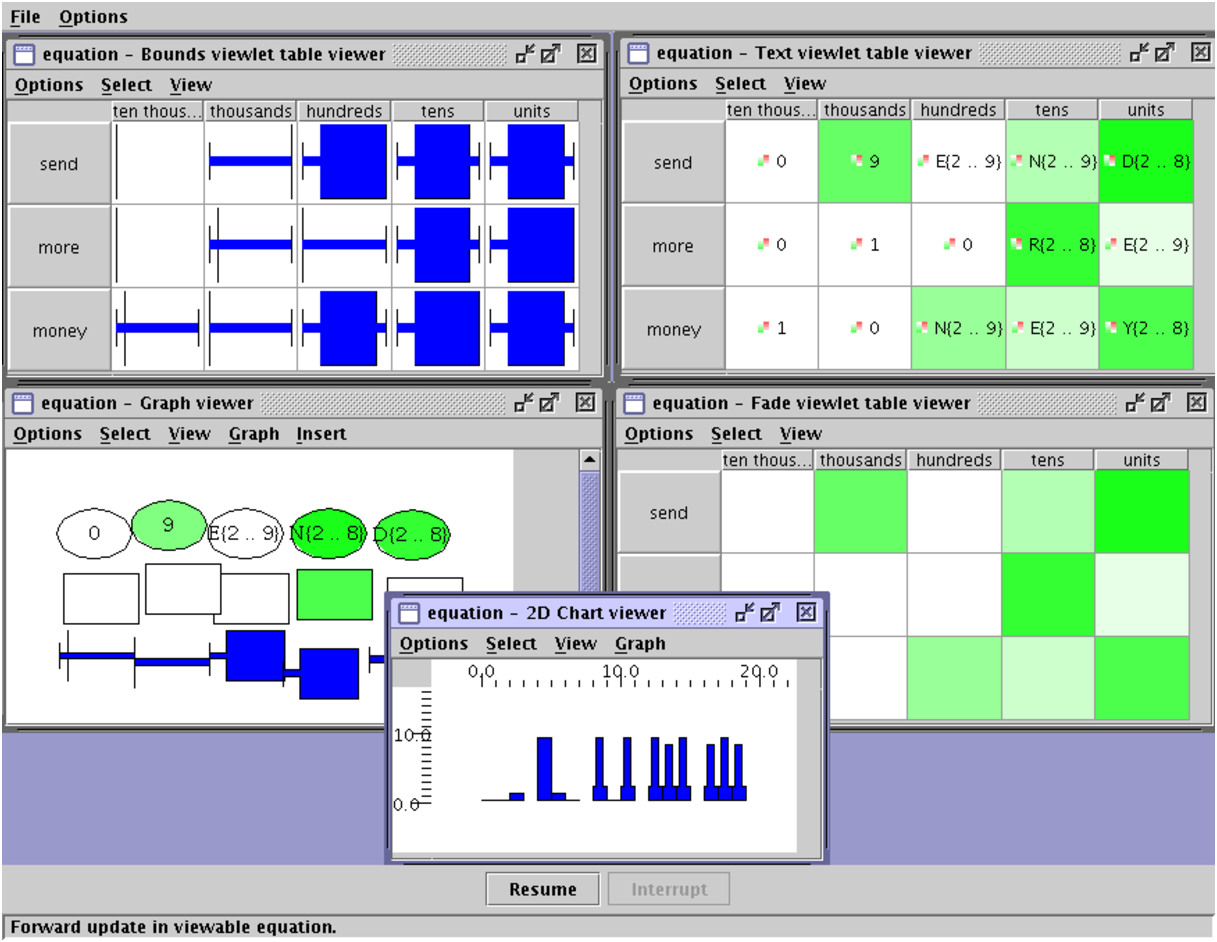
Task: Expand Options menu in Text viewlet viewer
Action: tap(662, 84)
